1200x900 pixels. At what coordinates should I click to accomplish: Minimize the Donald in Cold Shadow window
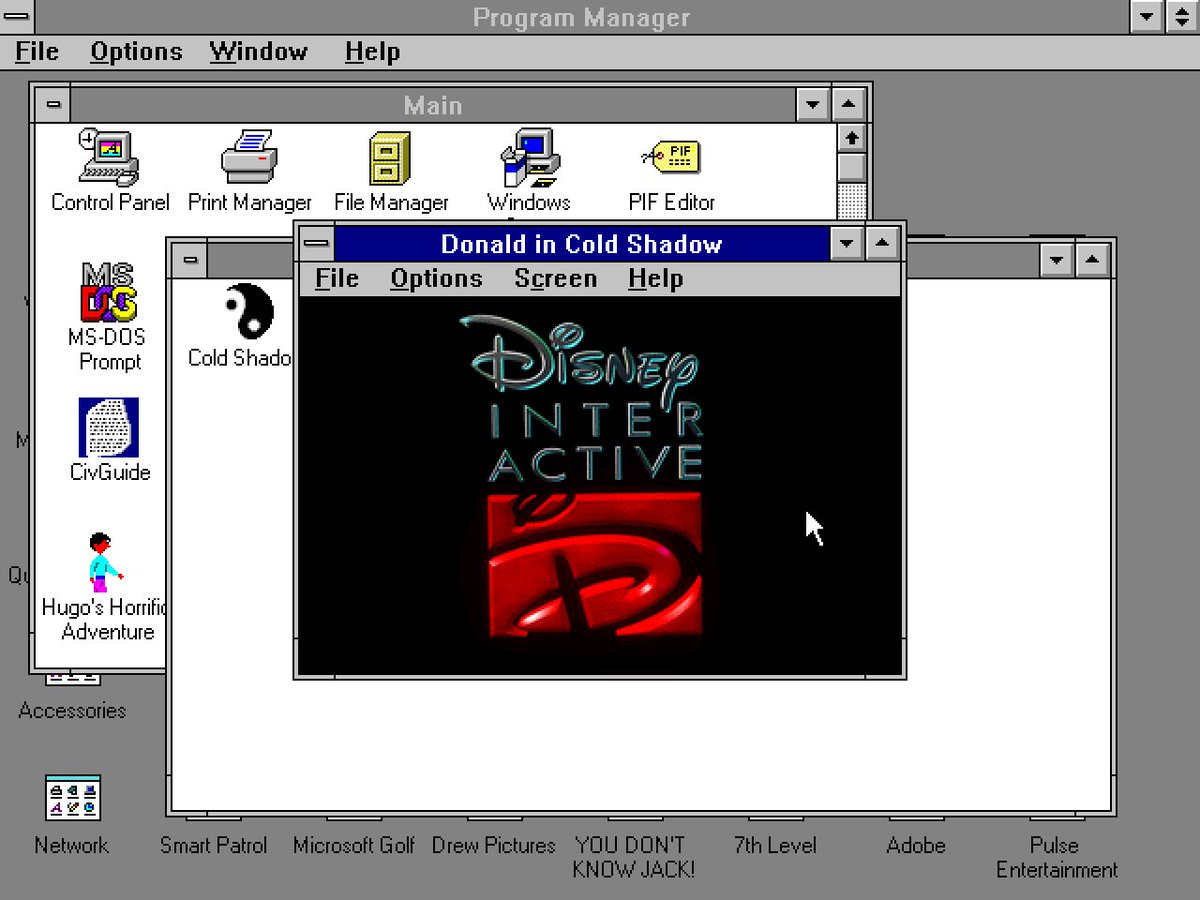[x=847, y=243]
